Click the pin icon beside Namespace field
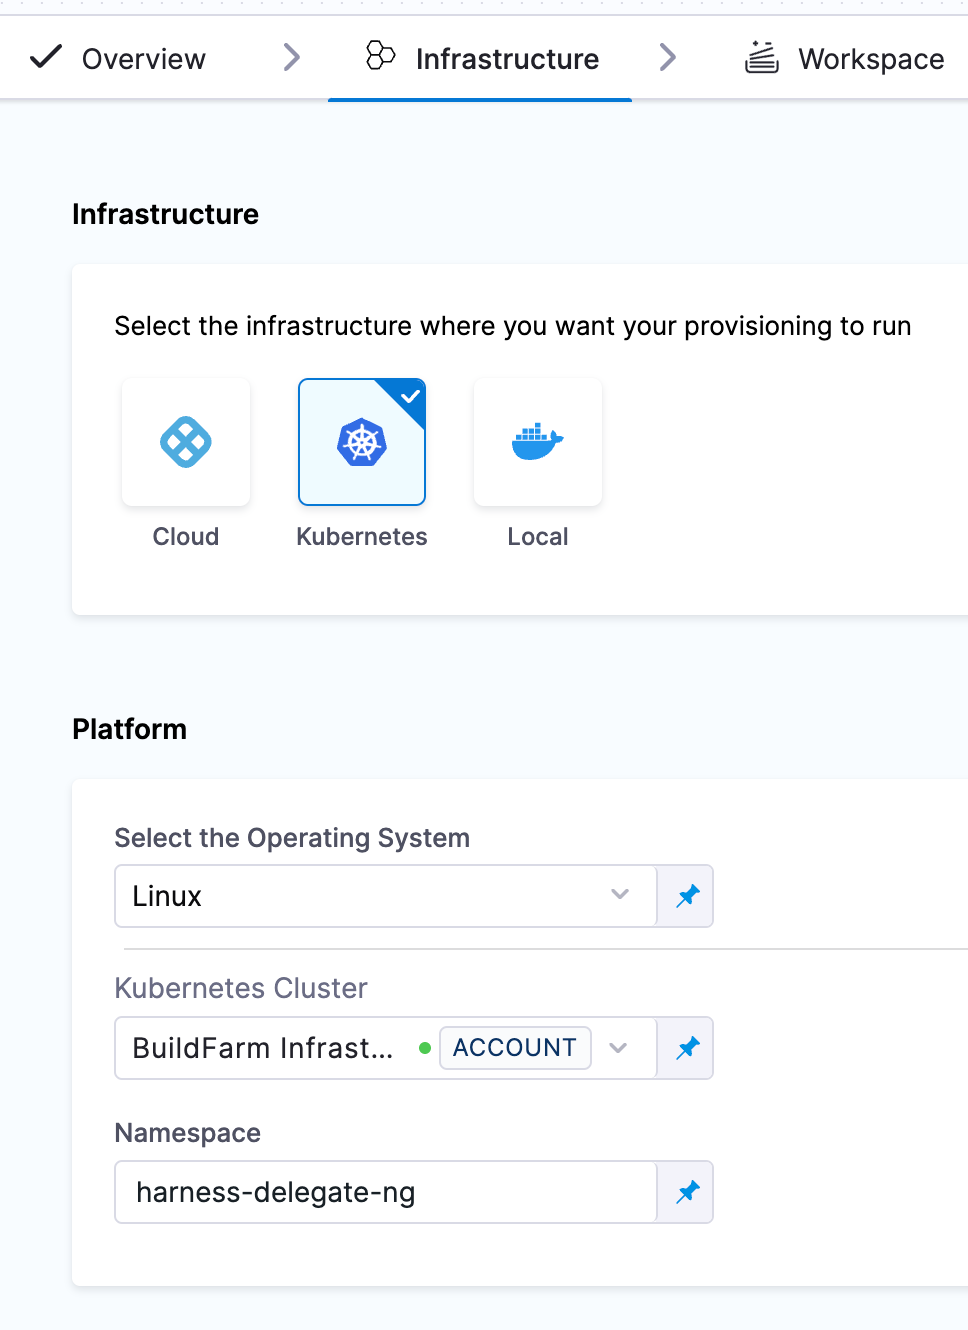The image size is (968, 1330). click(687, 1192)
